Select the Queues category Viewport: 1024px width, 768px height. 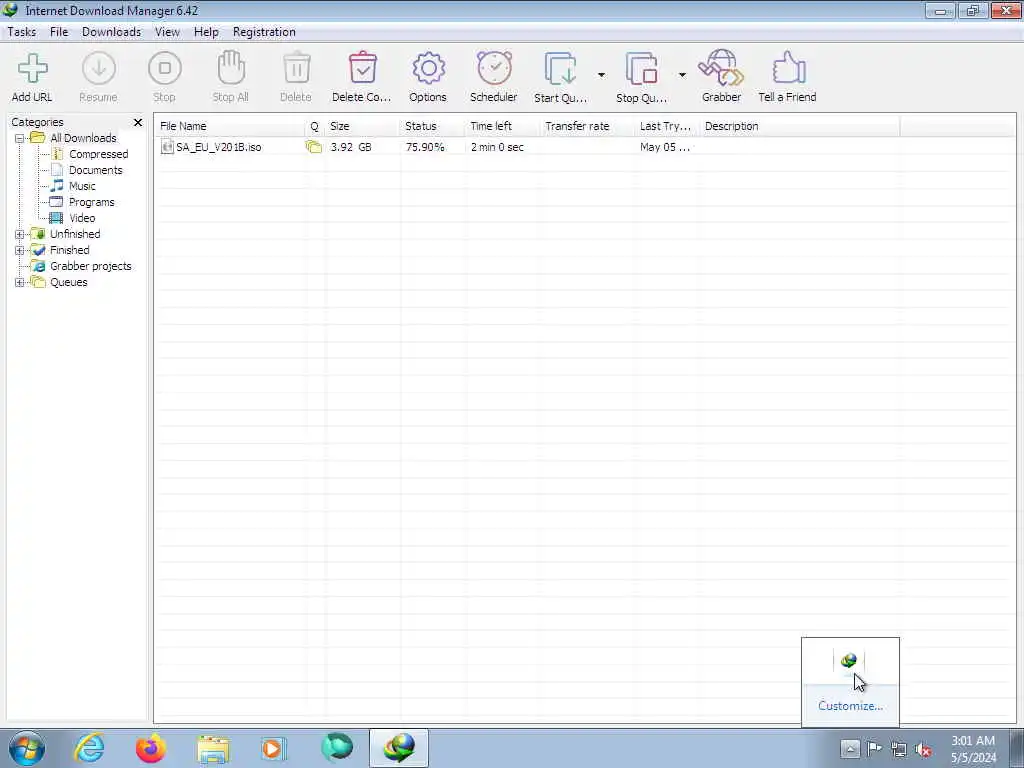click(69, 282)
